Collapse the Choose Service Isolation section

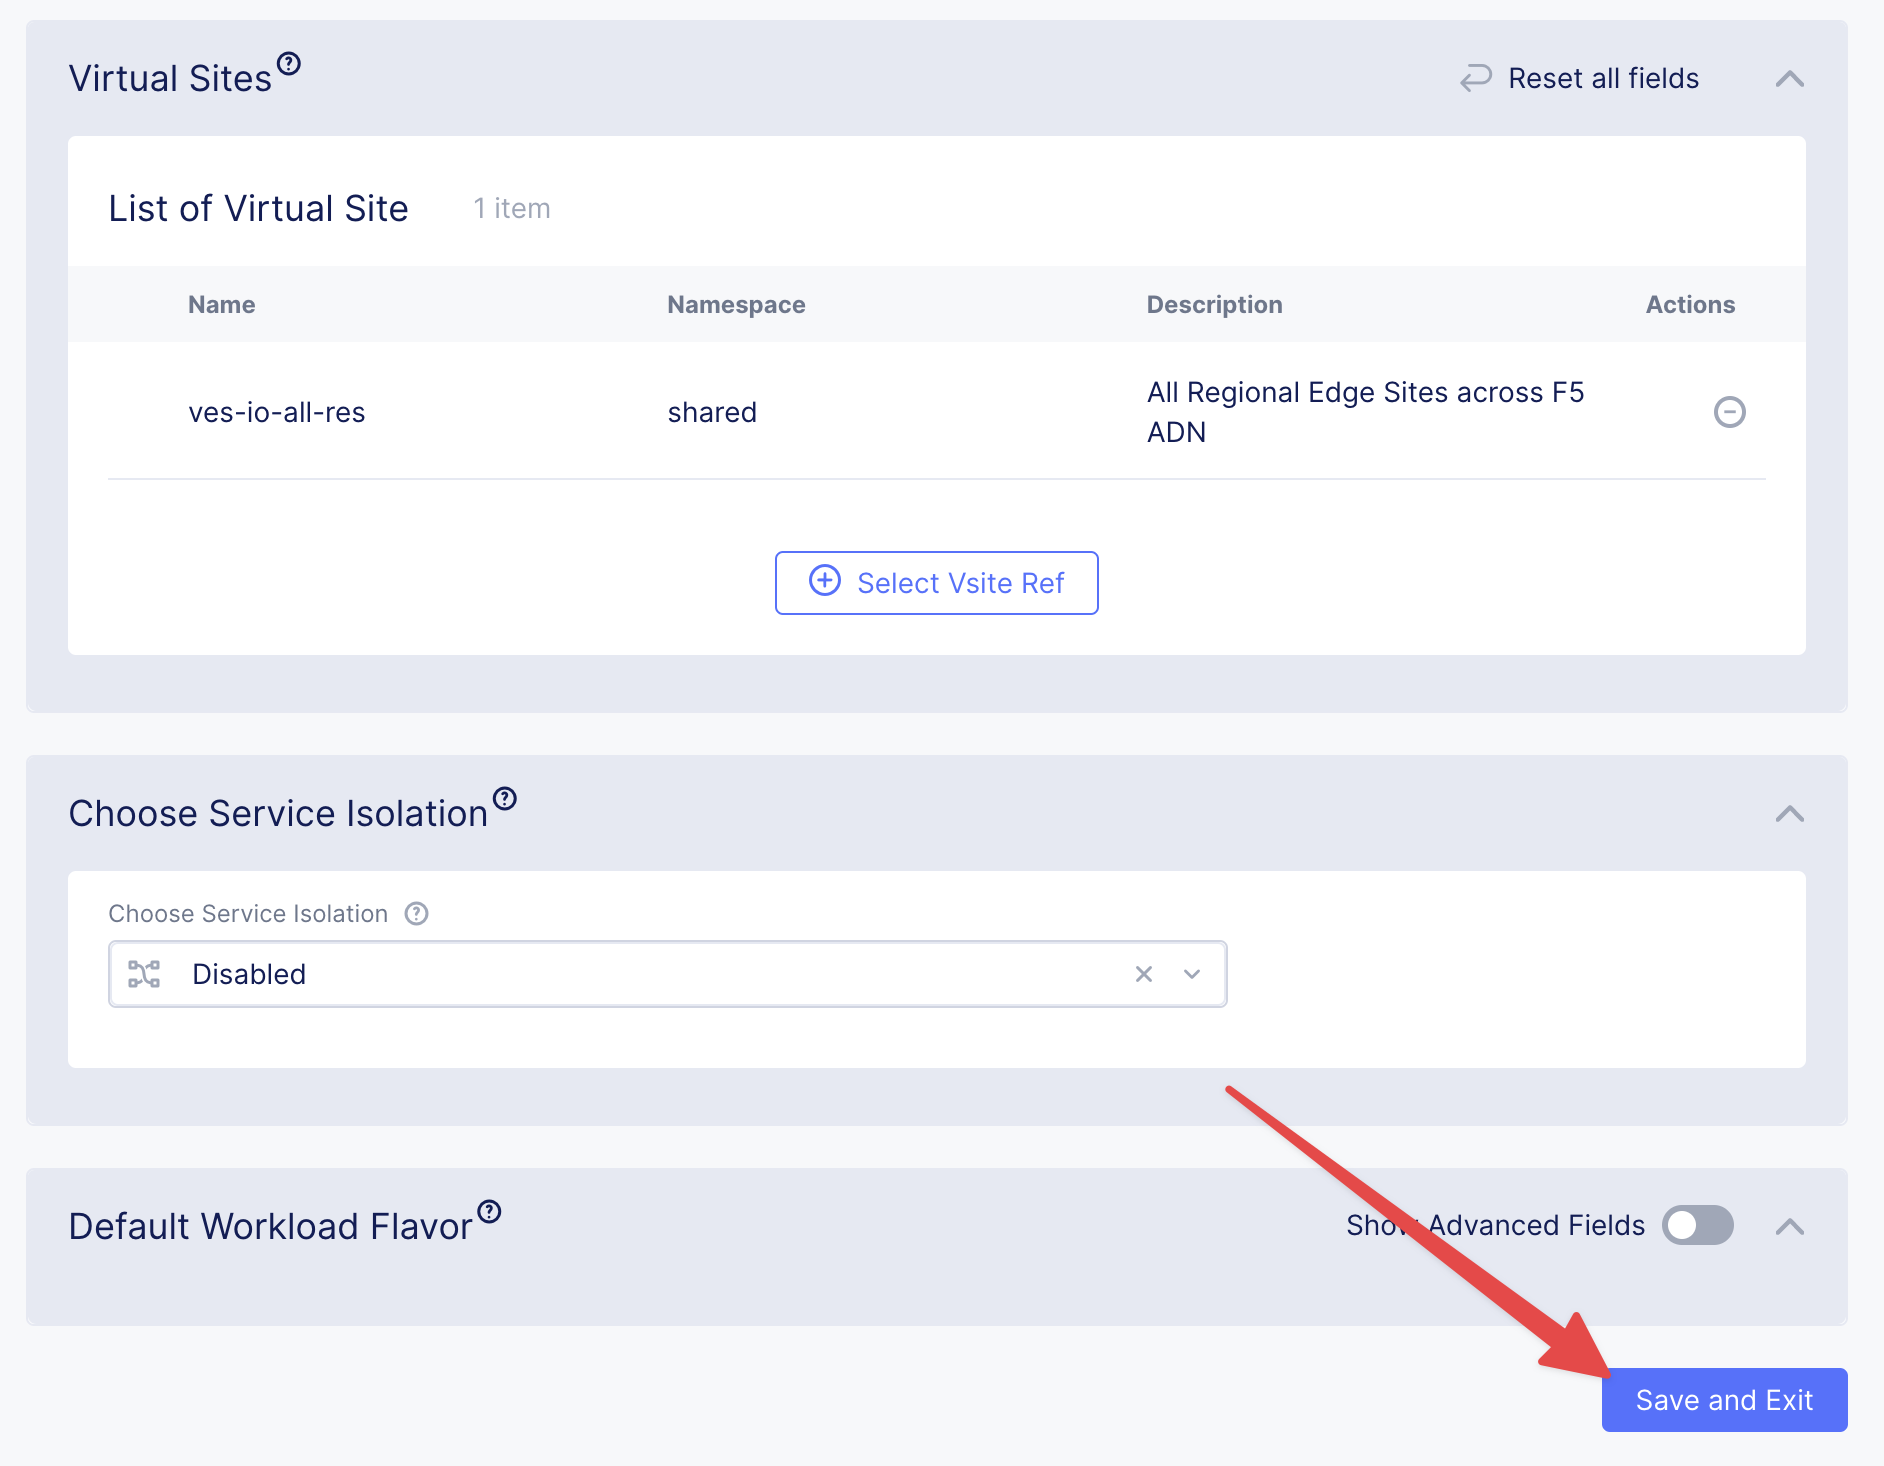[1789, 814]
